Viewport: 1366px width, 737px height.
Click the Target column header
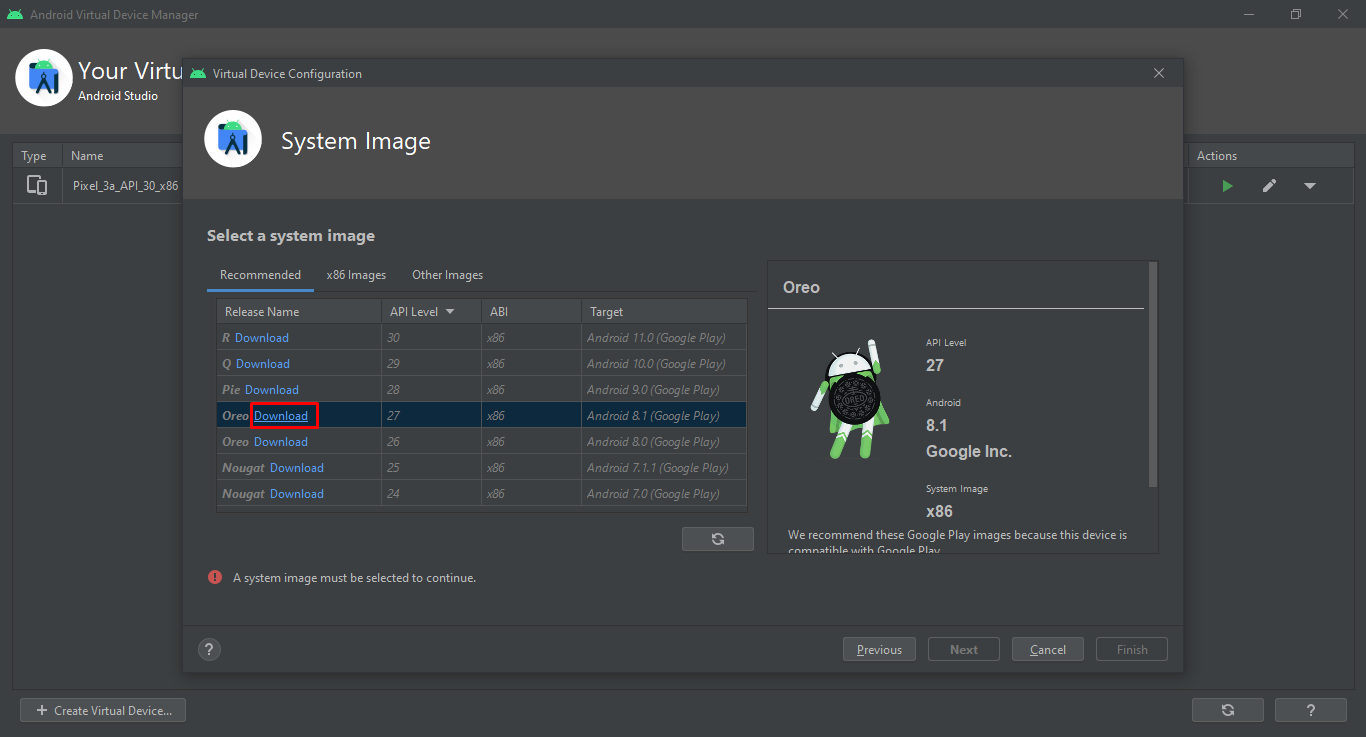[664, 312]
